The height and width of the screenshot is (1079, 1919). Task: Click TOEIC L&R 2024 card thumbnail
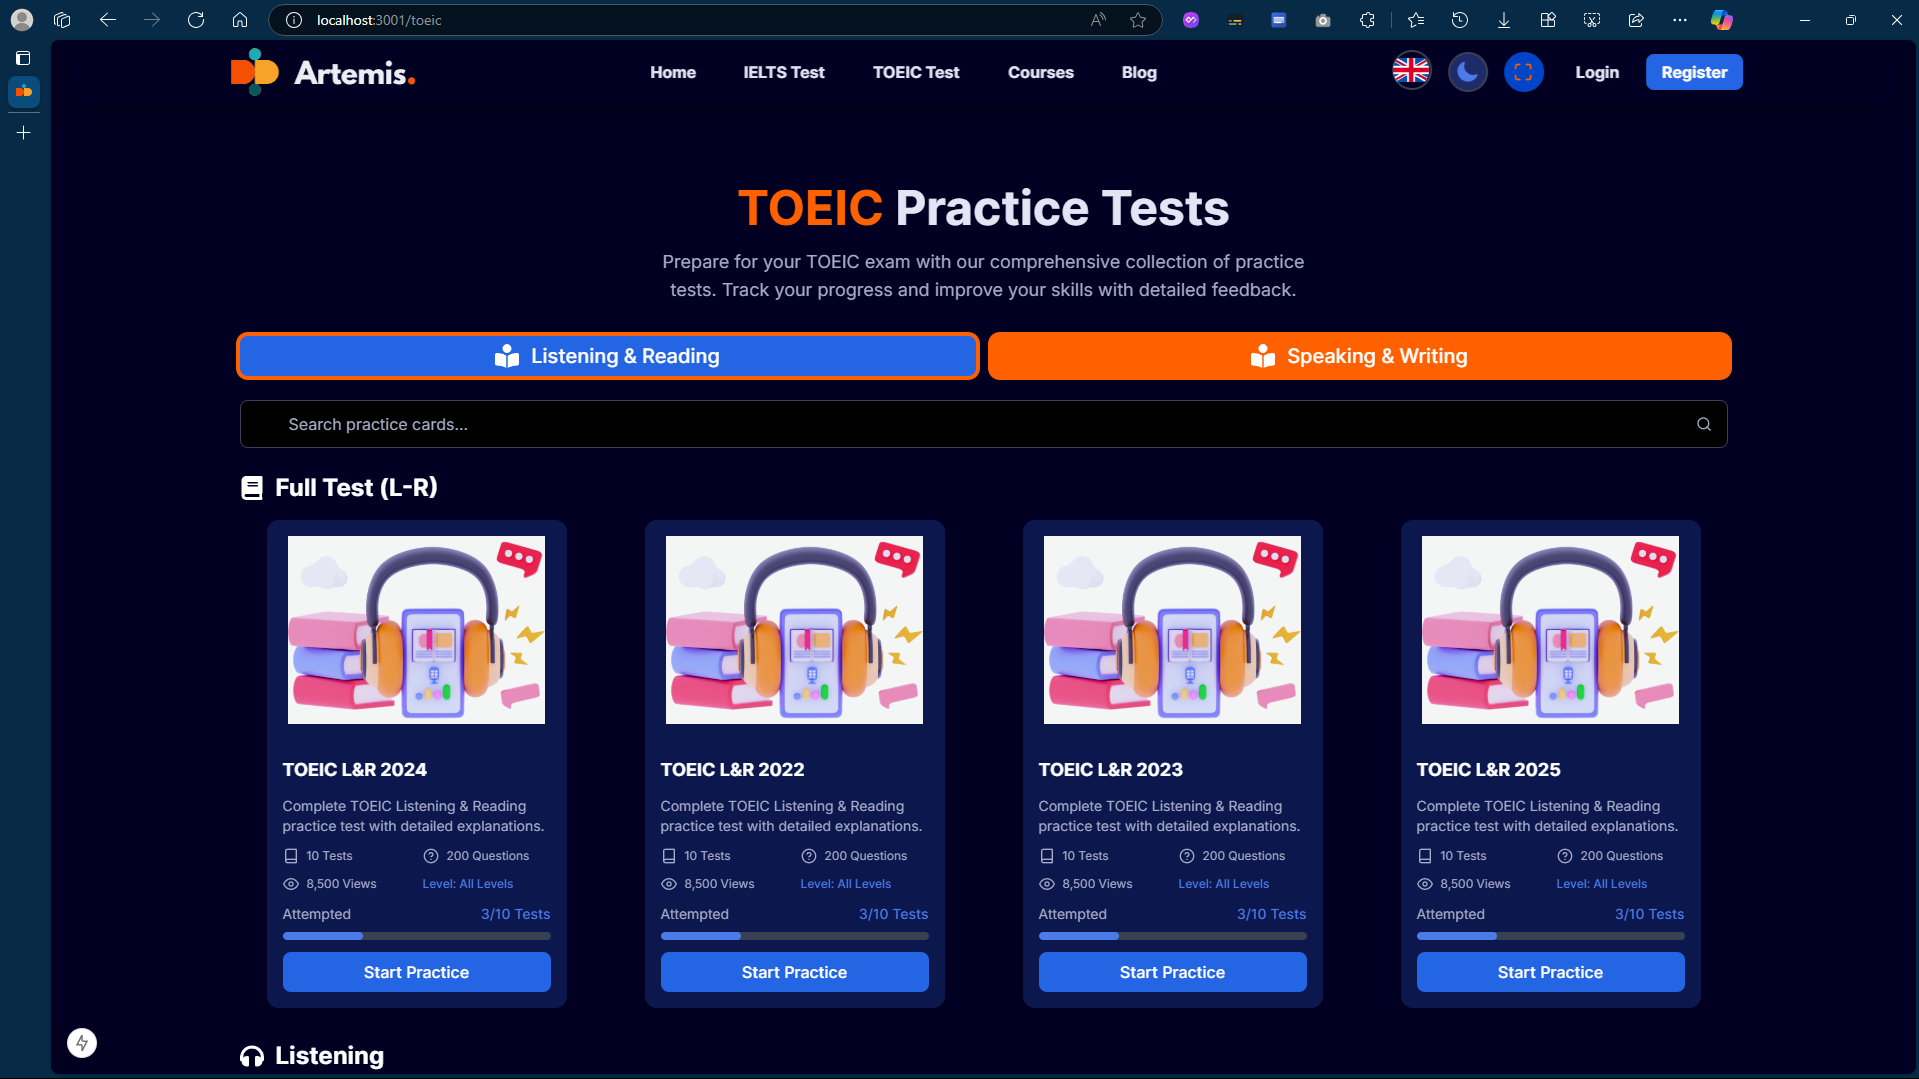tap(416, 630)
